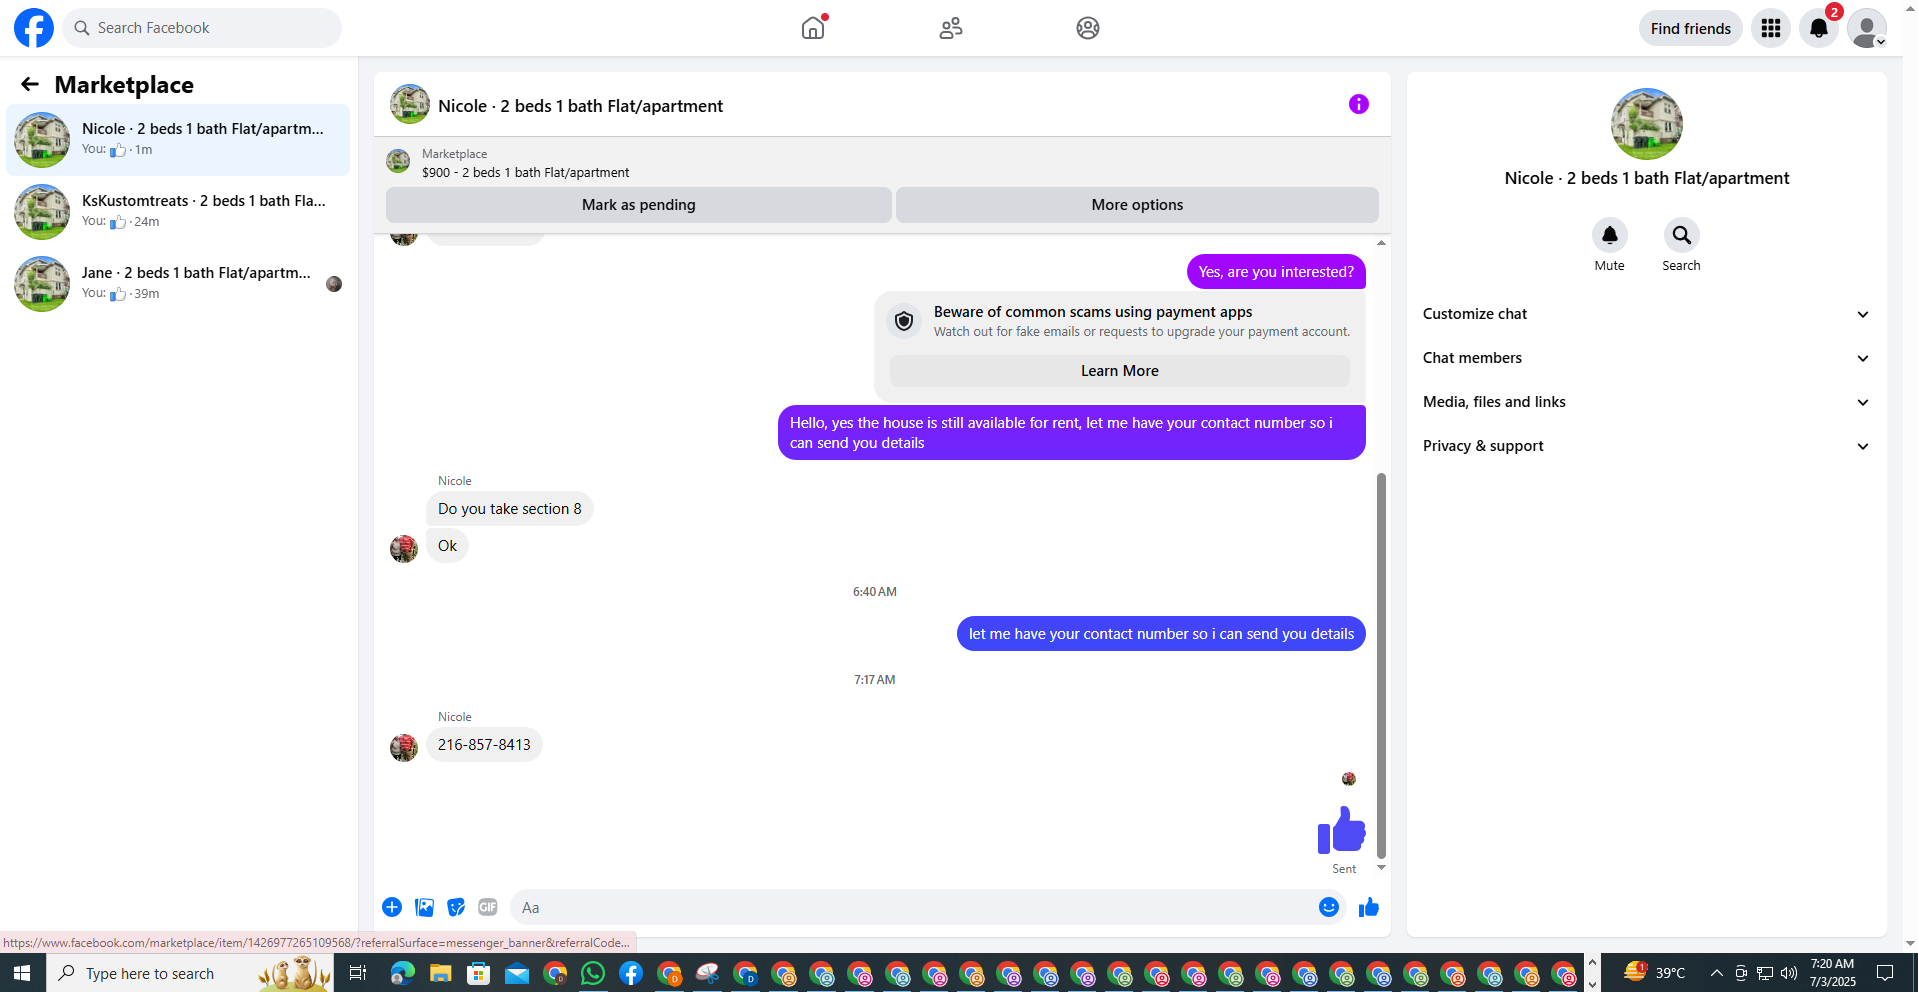Click the chat scrollbar thumb

pyautogui.click(x=1381, y=665)
